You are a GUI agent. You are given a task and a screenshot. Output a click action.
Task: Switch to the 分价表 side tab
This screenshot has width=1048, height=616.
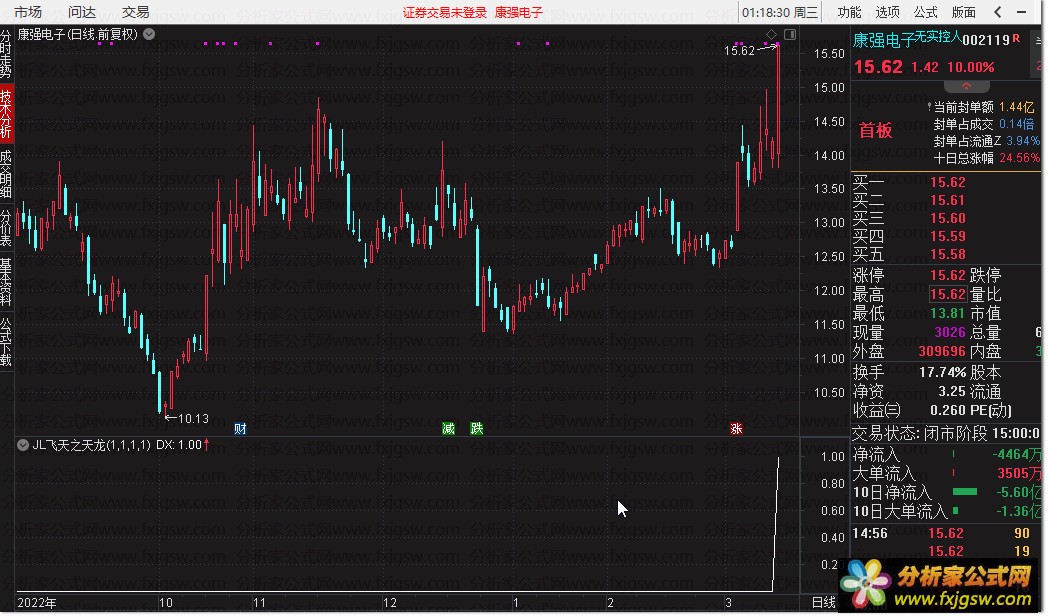[6, 228]
